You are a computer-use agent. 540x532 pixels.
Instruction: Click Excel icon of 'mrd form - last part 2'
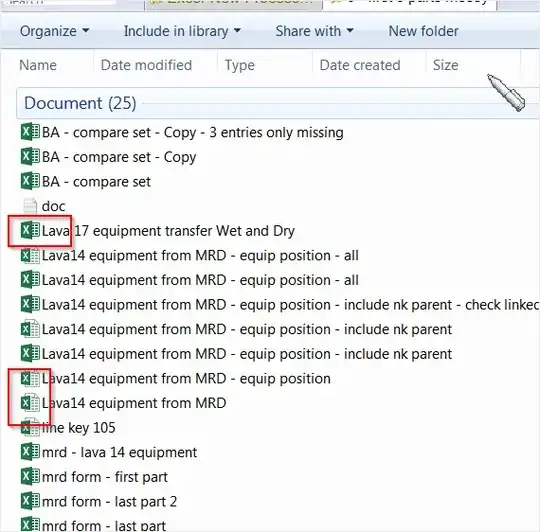point(30,501)
